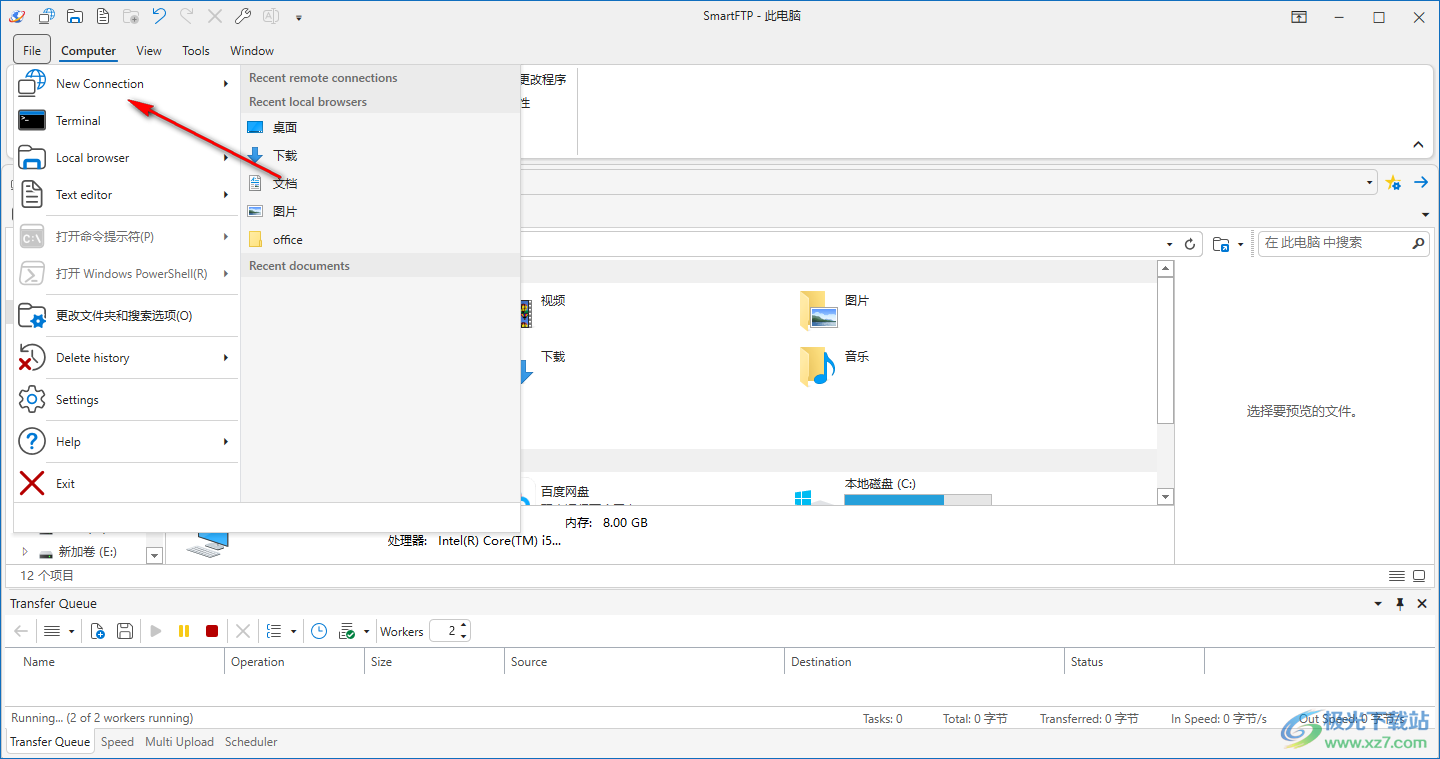
Task: Pin the Transfer Queue panel
Action: click(x=1400, y=604)
